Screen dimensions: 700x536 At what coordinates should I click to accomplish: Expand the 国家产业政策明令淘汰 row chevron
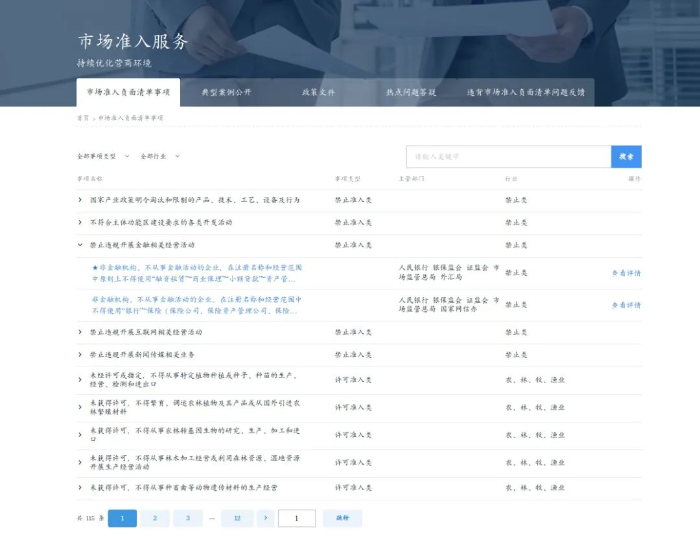coord(80,200)
